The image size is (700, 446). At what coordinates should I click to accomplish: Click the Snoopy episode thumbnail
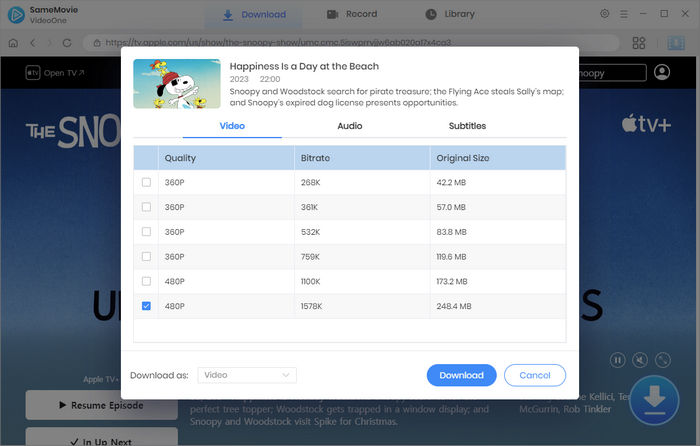click(x=177, y=84)
